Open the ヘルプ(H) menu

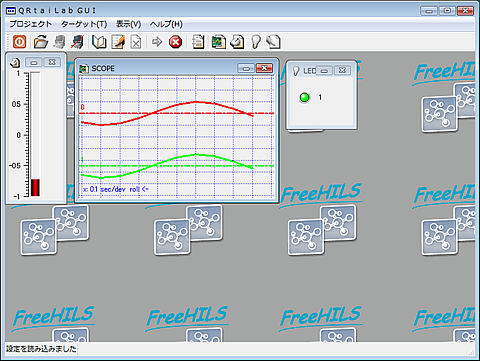point(166,24)
